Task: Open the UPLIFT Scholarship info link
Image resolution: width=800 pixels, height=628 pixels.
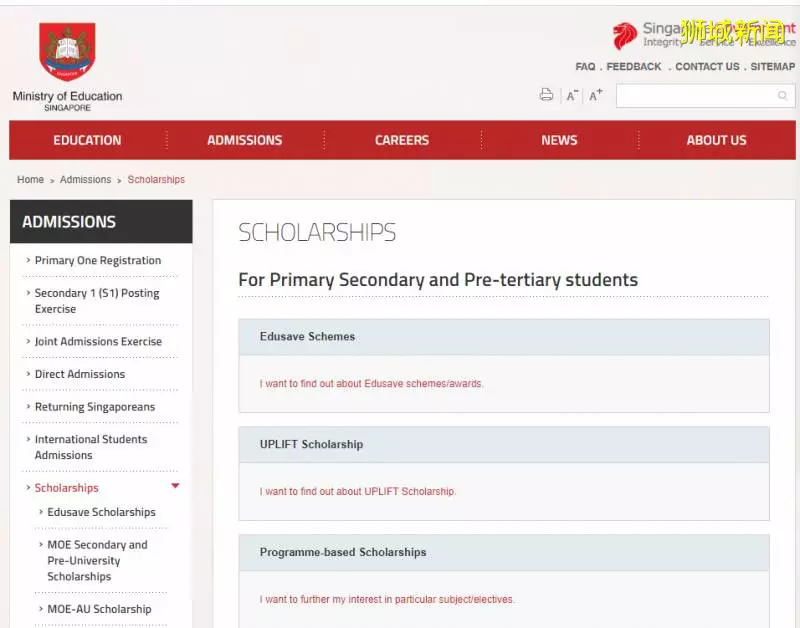Action: coord(358,491)
